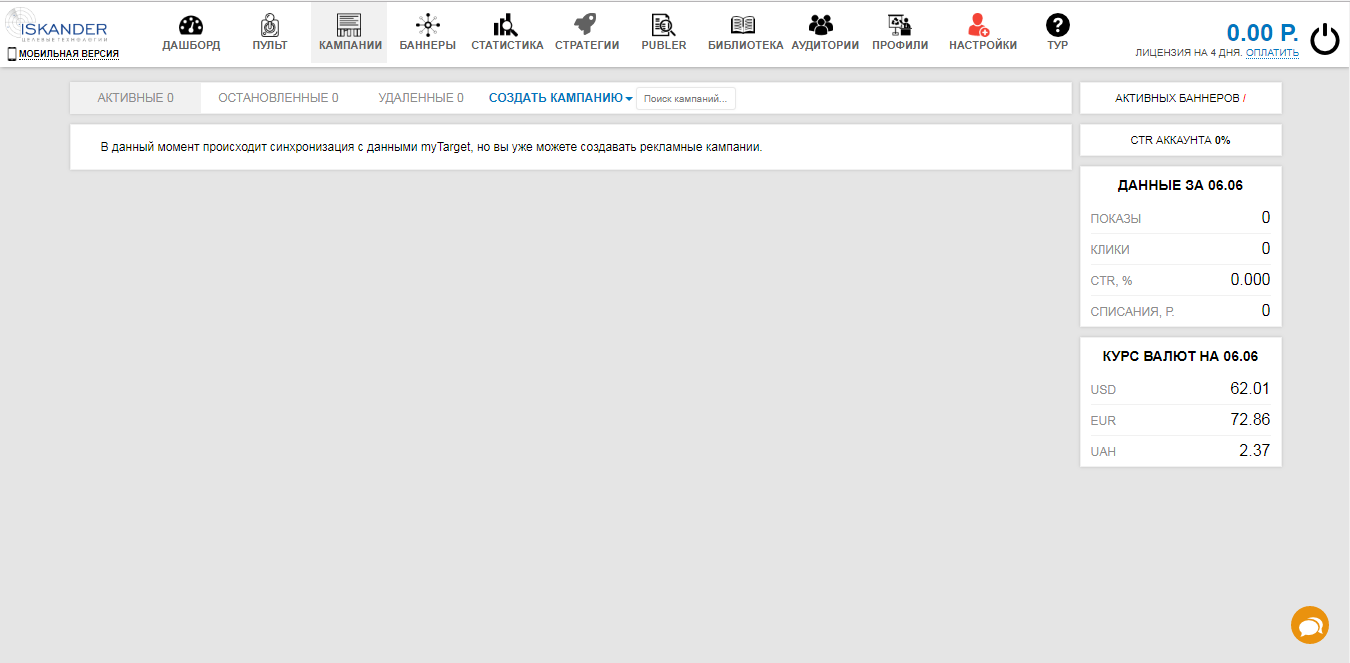Image resolution: width=1350 pixels, height=663 pixels.
Task: Open the Аудитории people icon
Action: [821, 25]
